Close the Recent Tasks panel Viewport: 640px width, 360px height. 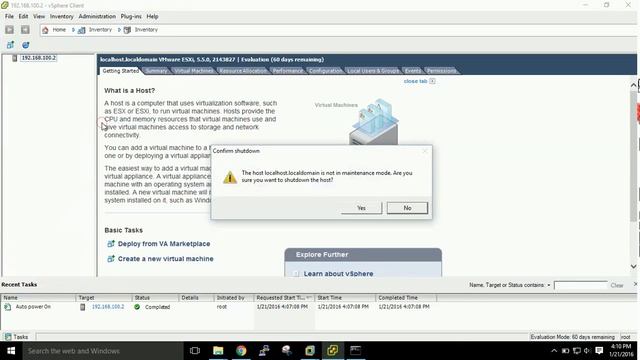coord(635,284)
